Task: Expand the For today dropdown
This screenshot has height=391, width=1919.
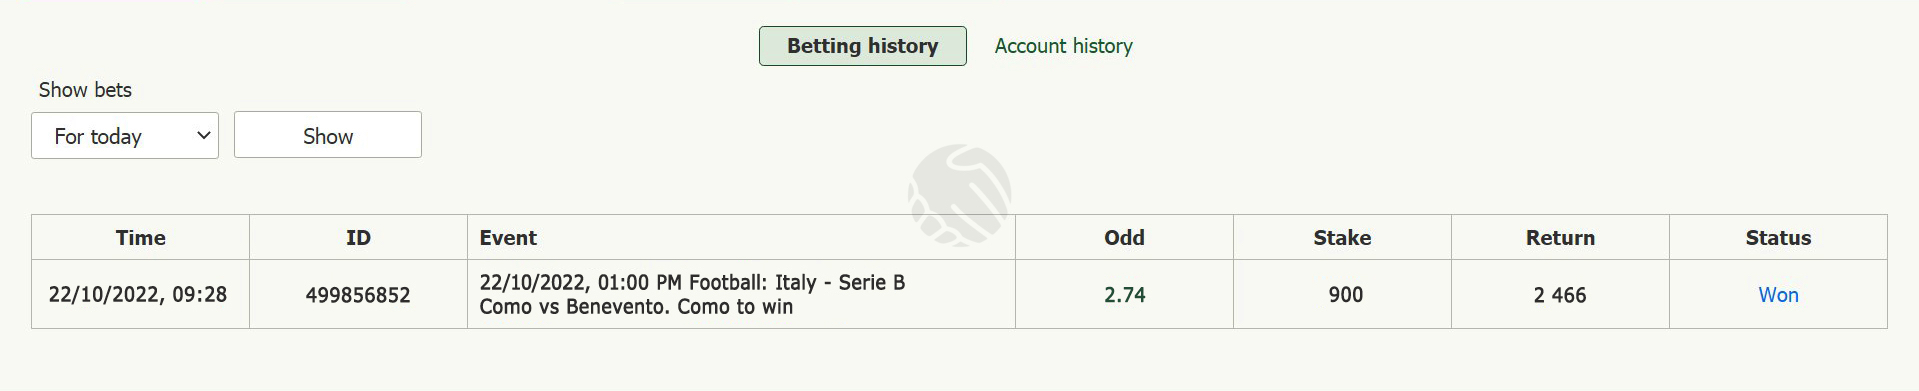Action: point(125,135)
